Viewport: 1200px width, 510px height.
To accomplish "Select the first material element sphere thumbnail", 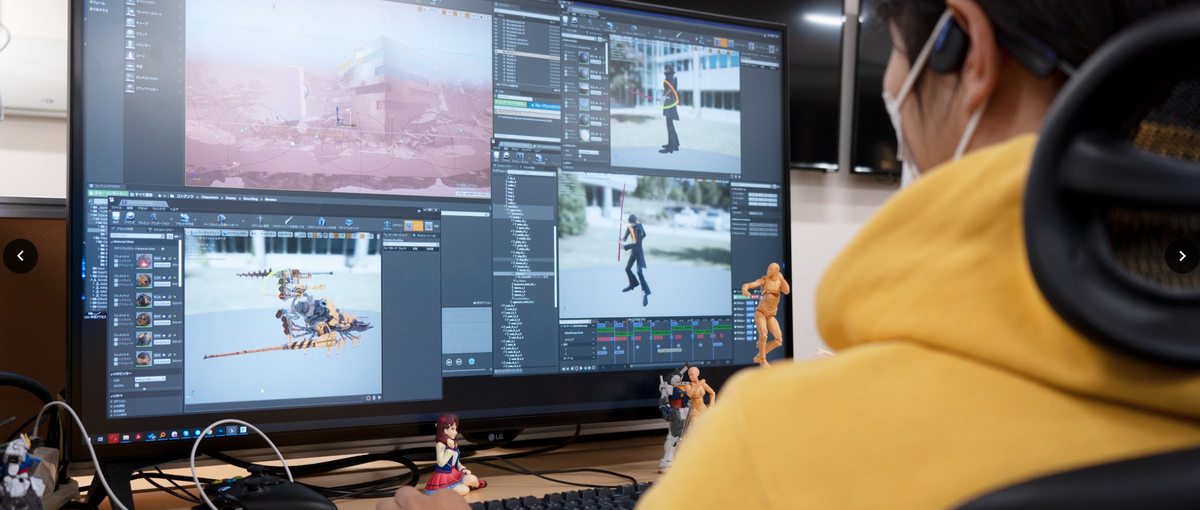I will [x=144, y=261].
